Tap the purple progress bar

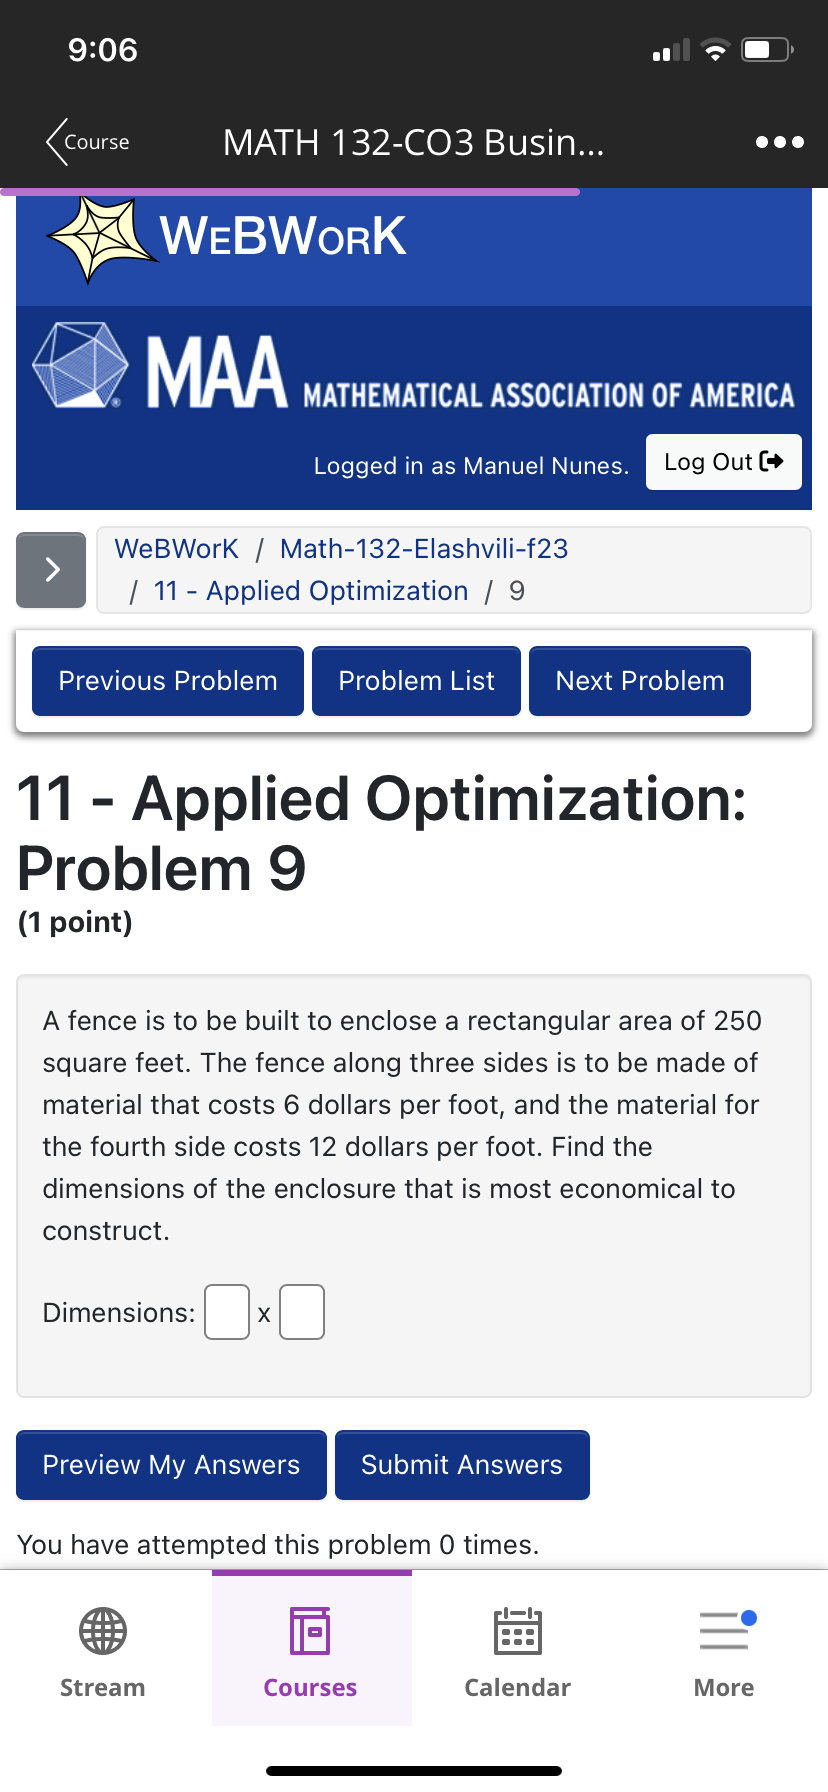pos(290,190)
